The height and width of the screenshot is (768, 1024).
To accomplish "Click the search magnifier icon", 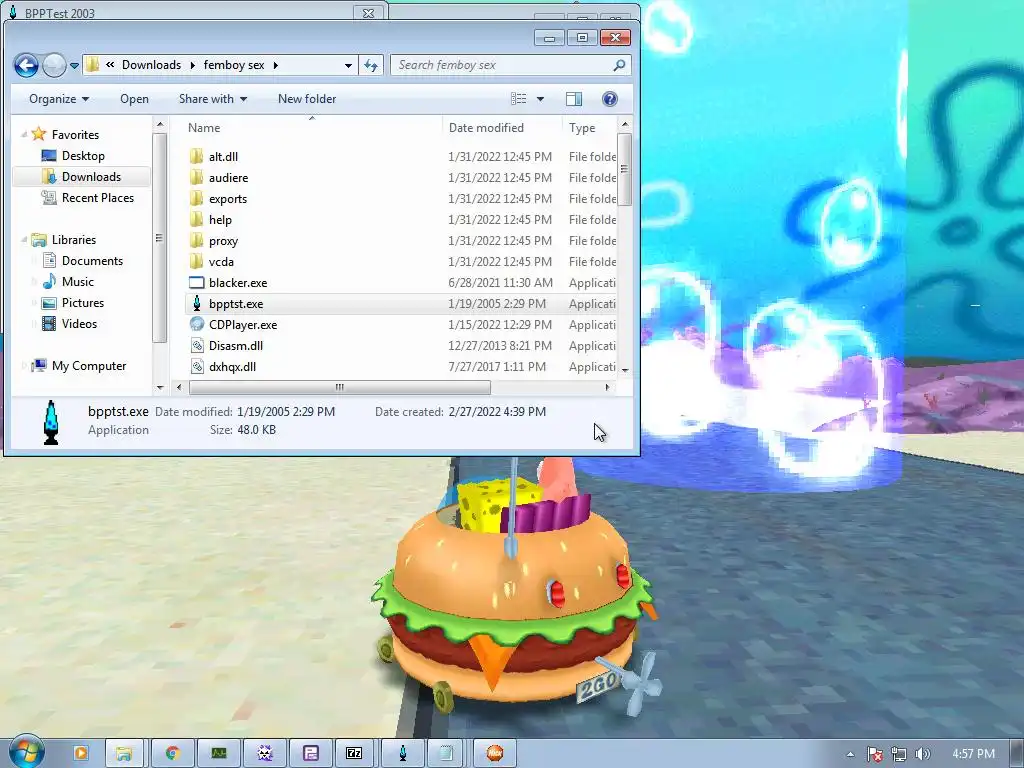I will [x=619, y=65].
